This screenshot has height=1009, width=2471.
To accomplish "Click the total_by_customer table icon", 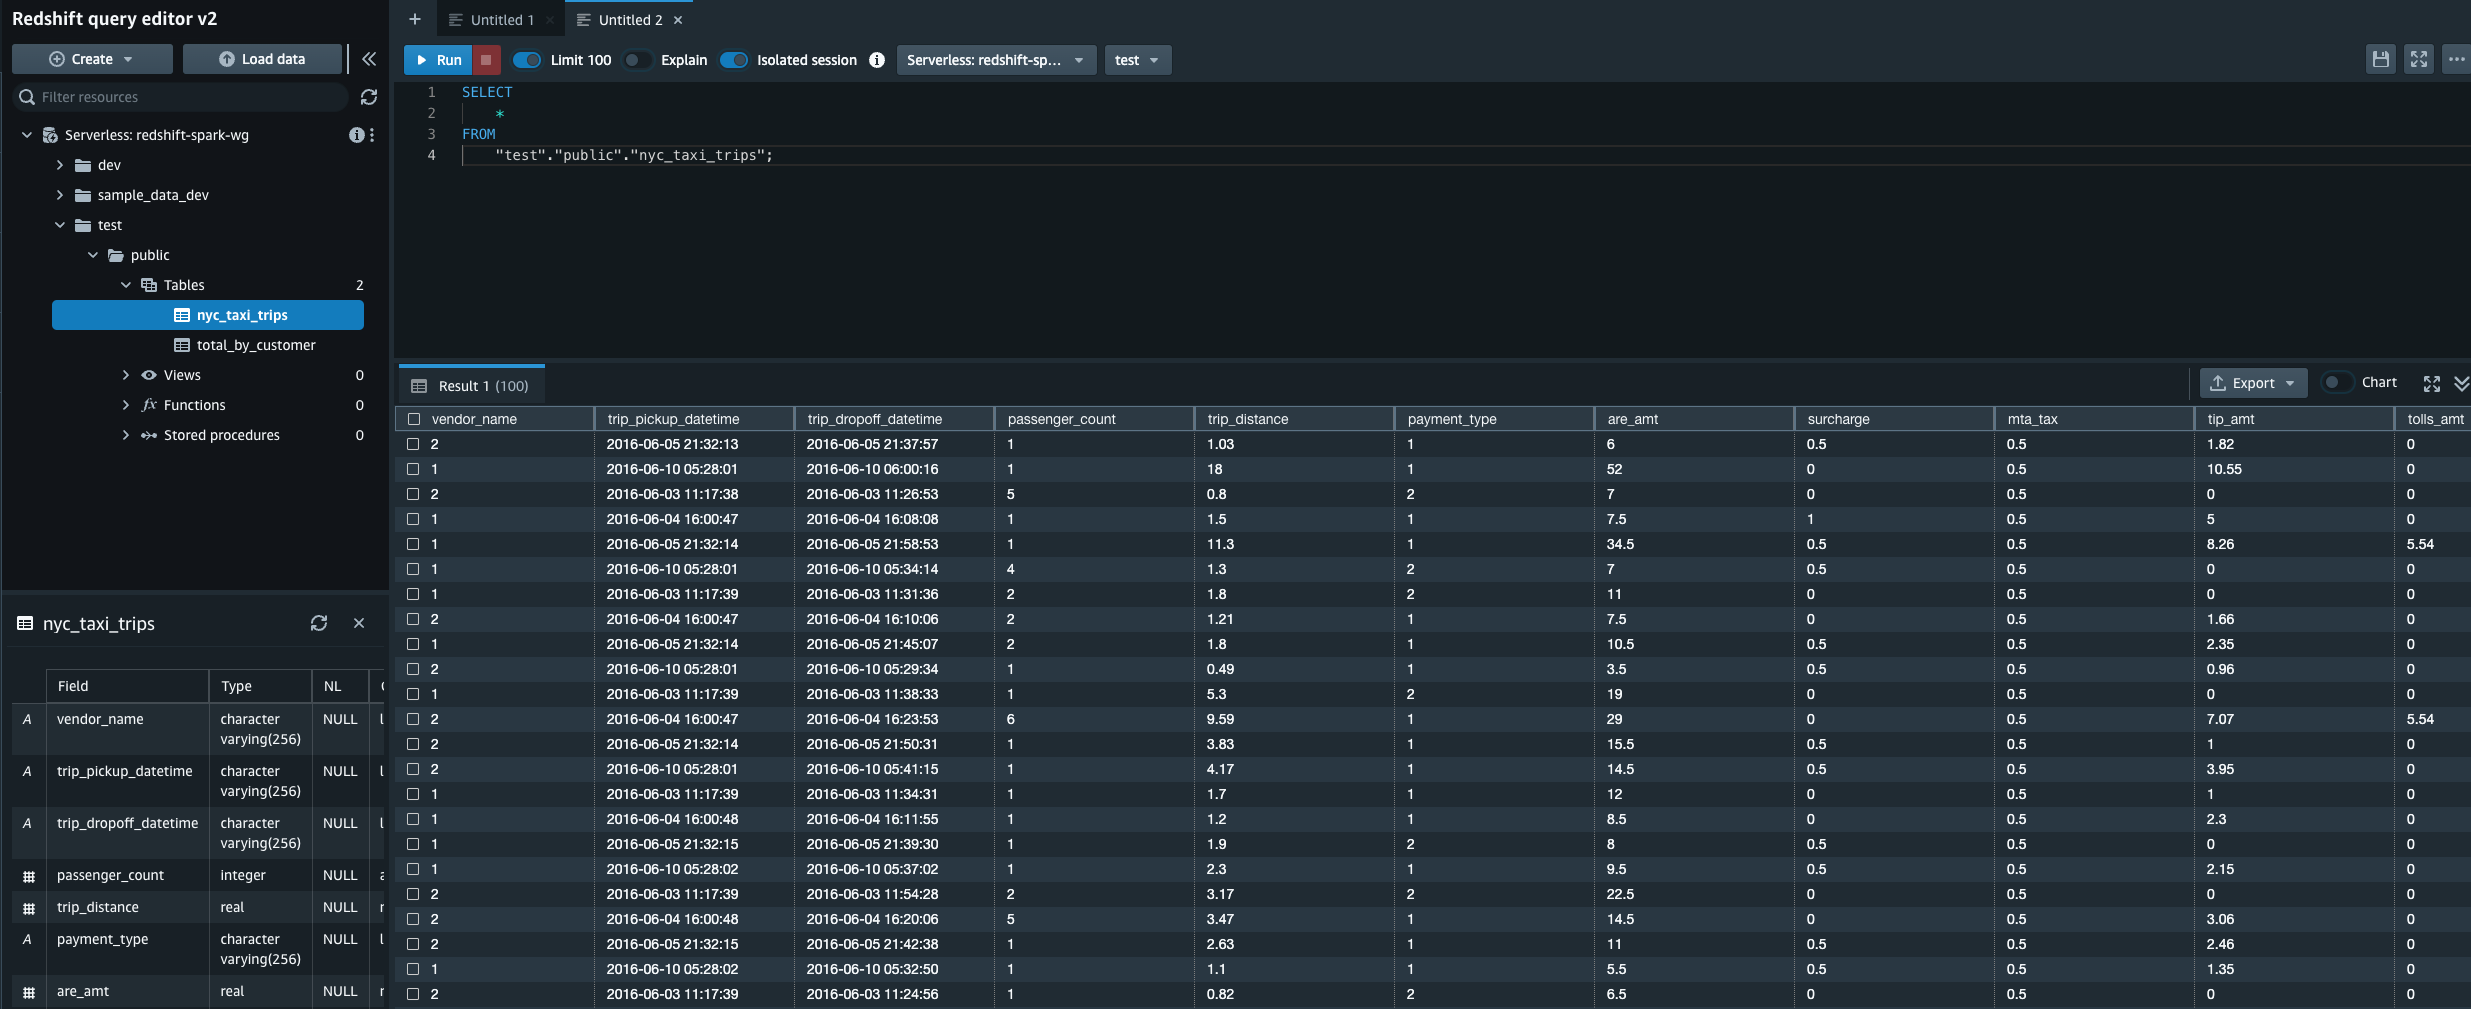I will point(182,345).
